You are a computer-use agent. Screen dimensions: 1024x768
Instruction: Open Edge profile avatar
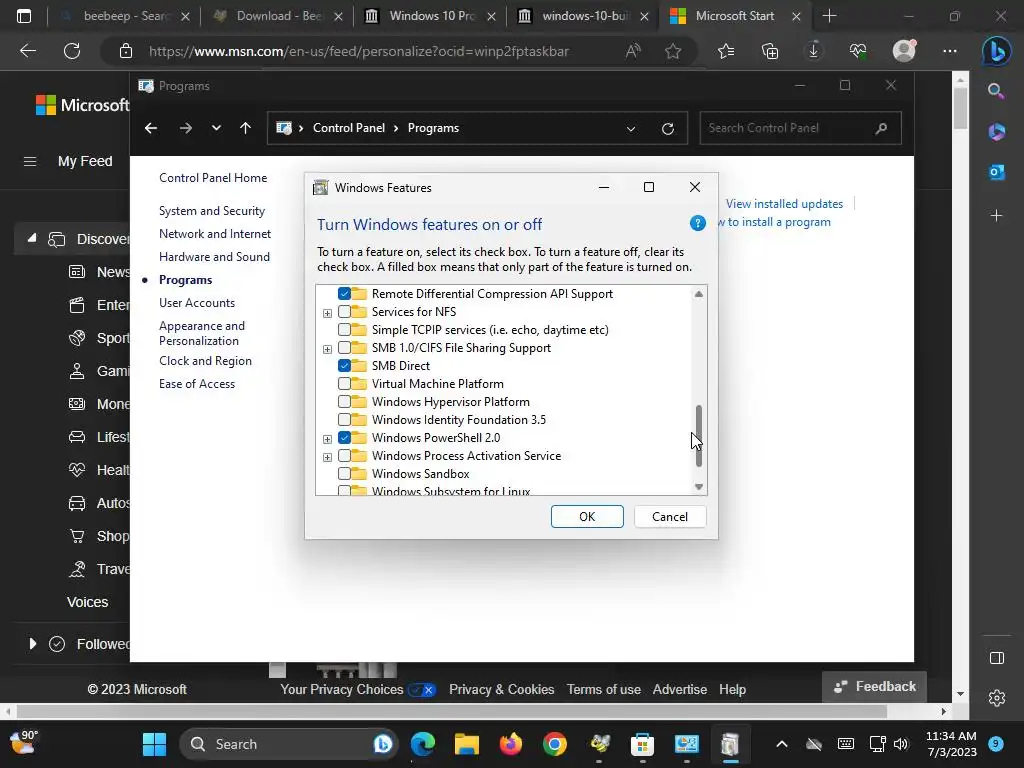pyautogui.click(x=904, y=51)
